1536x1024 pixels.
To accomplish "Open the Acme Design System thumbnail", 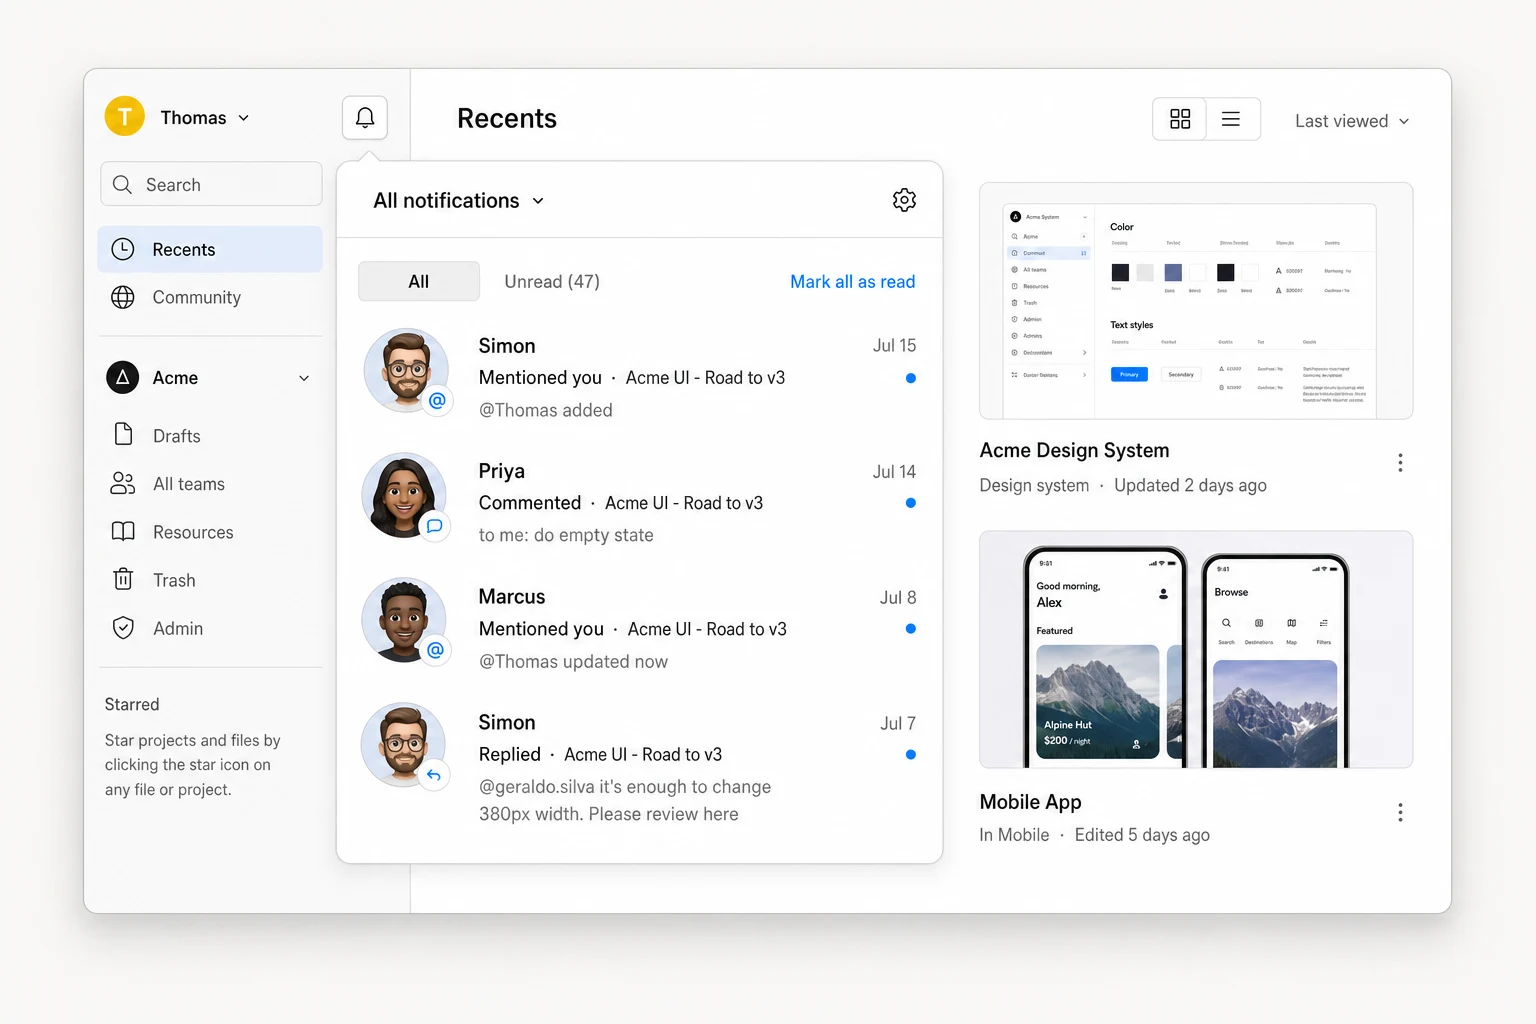I will pyautogui.click(x=1196, y=301).
